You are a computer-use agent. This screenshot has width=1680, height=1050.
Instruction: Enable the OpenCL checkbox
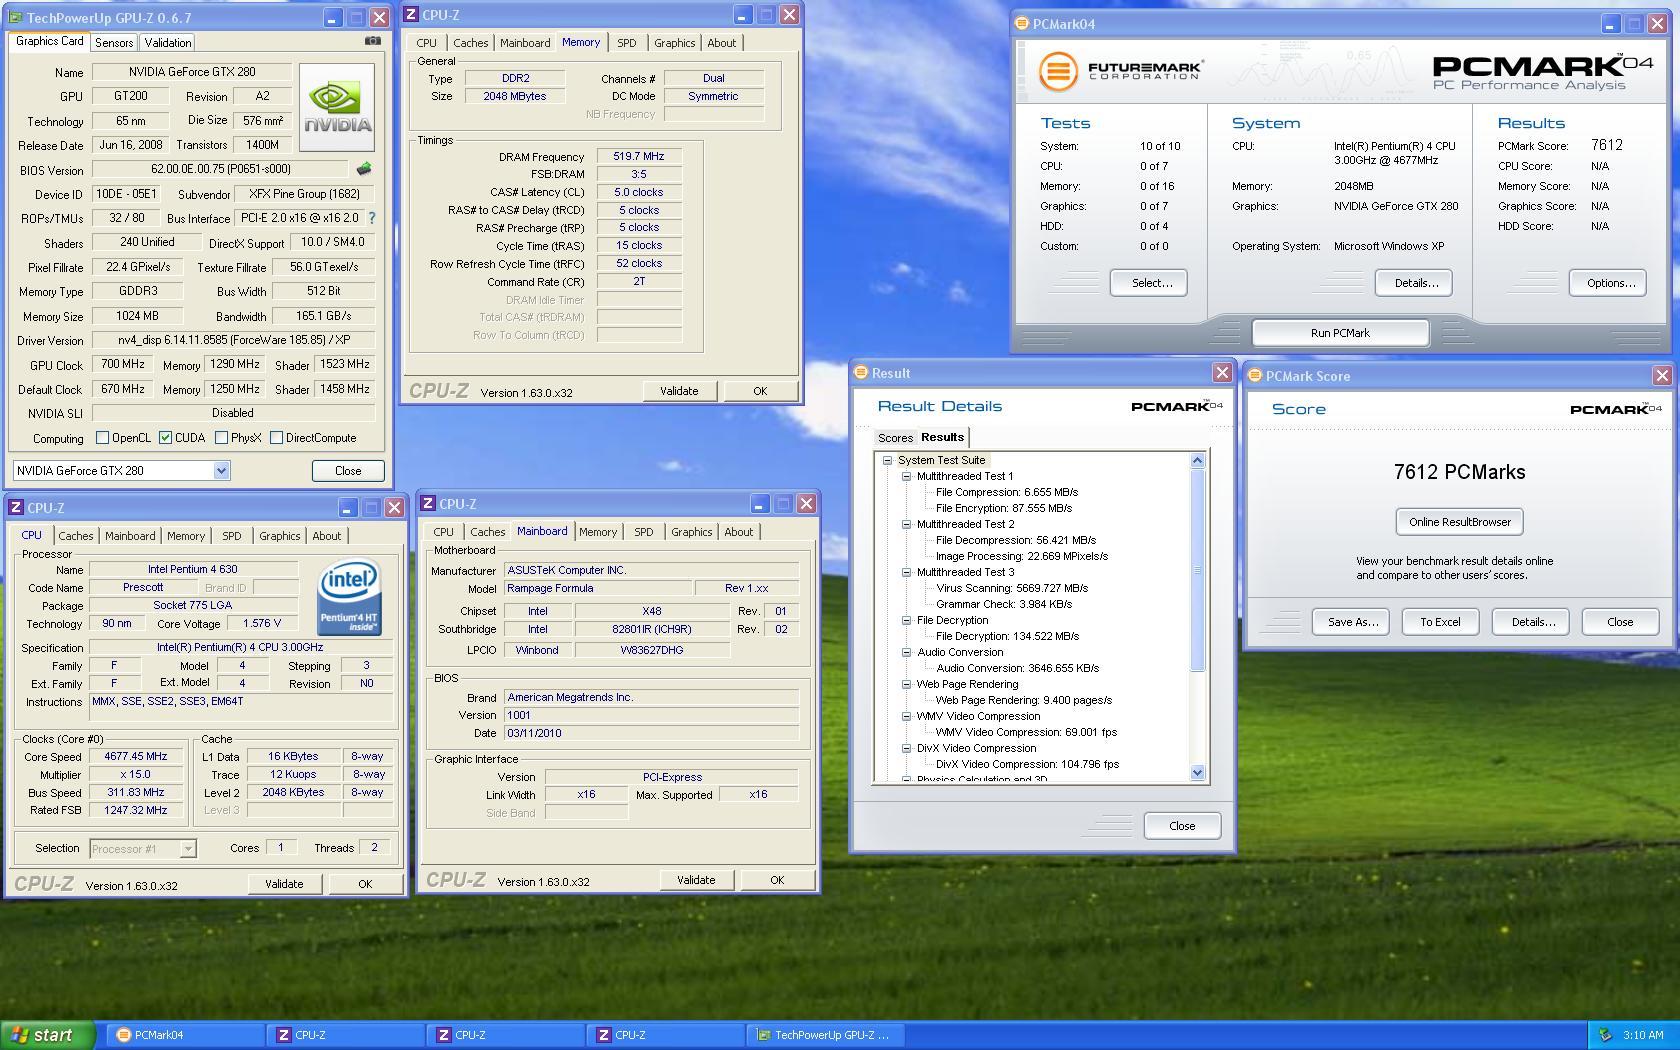point(102,438)
